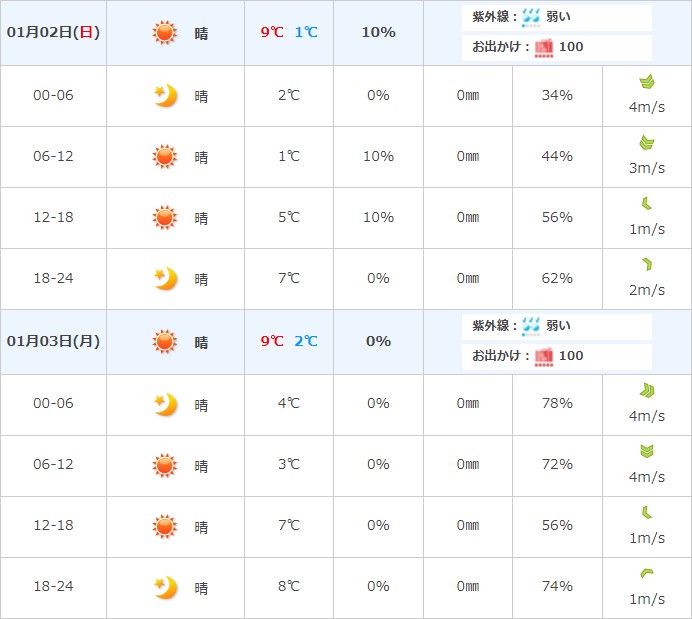Click the 12-18 time slot on 01月02日
Screen dimensions: 692x619
[x=53, y=217]
